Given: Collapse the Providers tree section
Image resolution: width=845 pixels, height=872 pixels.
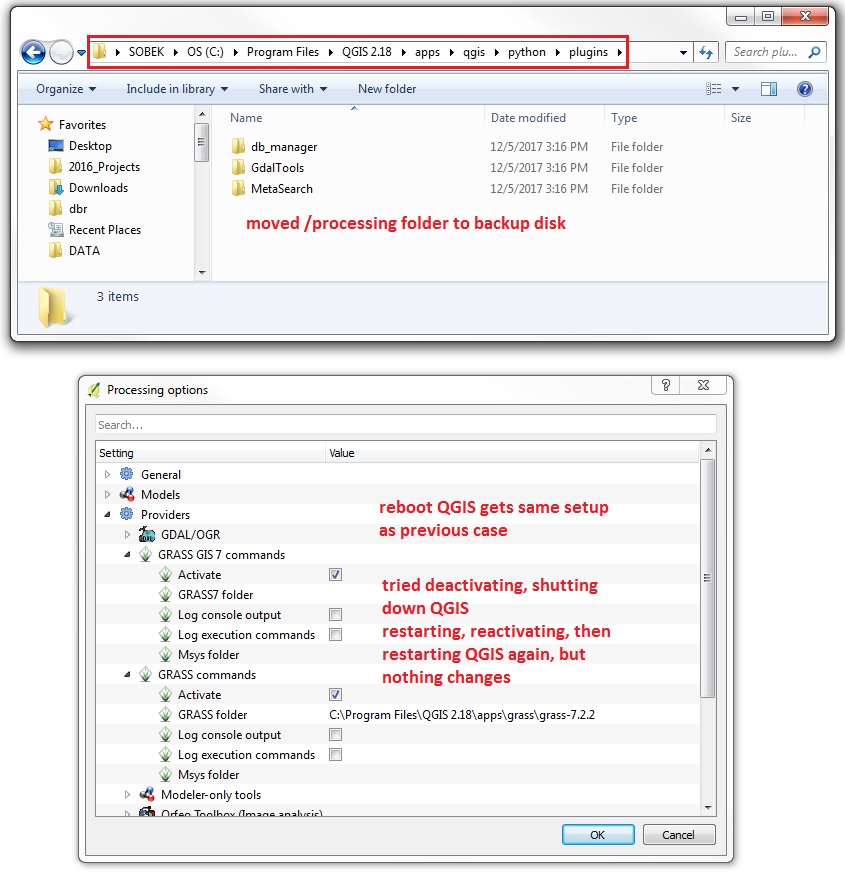Looking at the screenshot, I should click(105, 514).
